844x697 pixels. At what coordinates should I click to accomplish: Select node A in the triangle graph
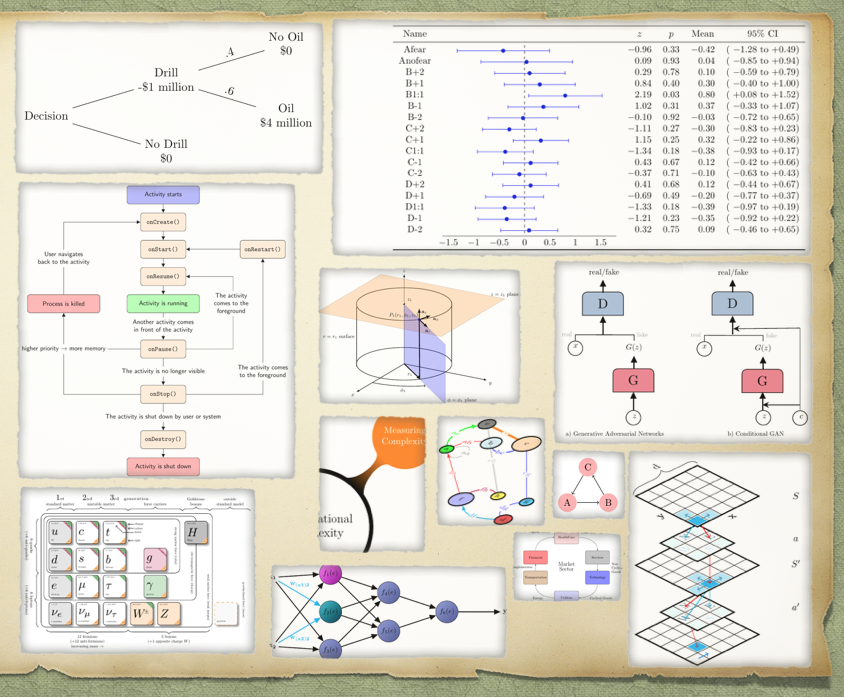[x=567, y=503]
